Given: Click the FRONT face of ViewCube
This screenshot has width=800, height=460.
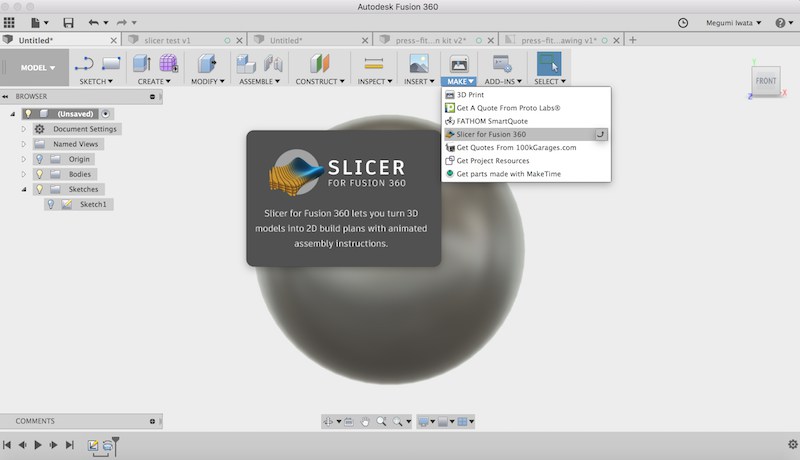Looking at the screenshot, I should point(766,81).
